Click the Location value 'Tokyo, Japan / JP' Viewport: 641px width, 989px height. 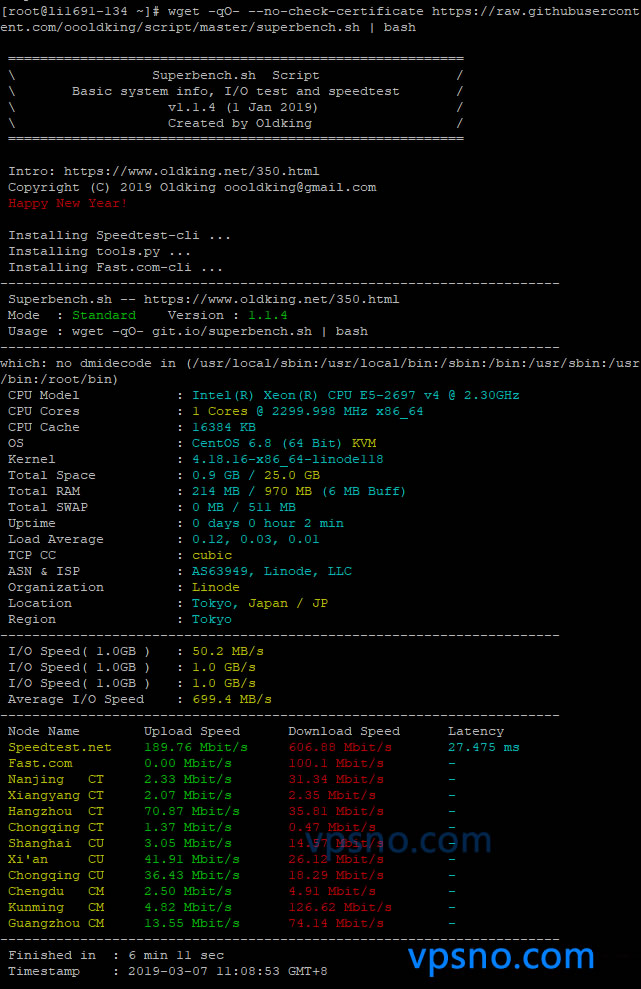(x=260, y=603)
